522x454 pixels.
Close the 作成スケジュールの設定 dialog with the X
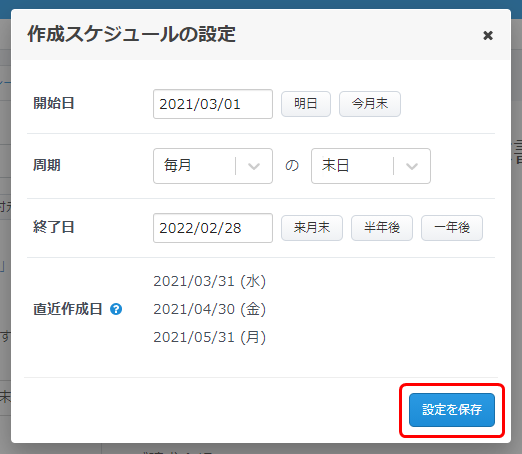click(488, 35)
